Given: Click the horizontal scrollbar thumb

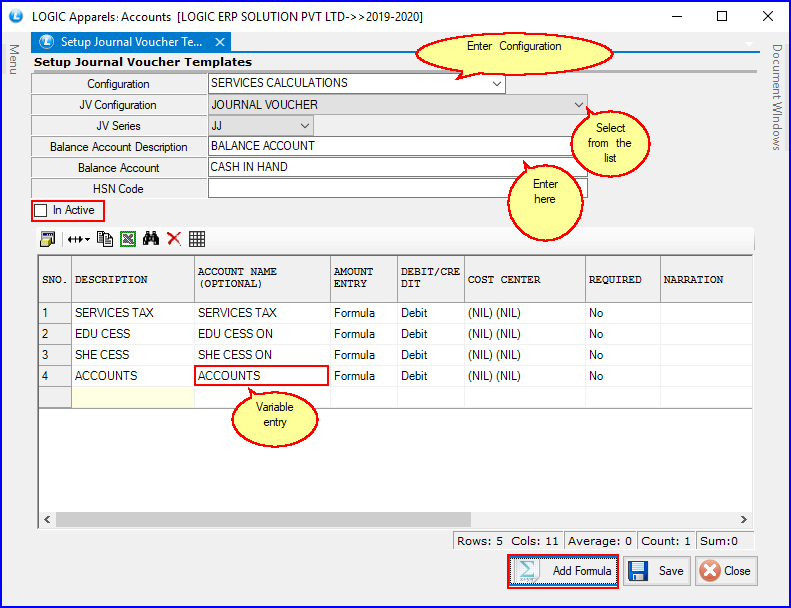Looking at the screenshot, I should [x=263, y=520].
